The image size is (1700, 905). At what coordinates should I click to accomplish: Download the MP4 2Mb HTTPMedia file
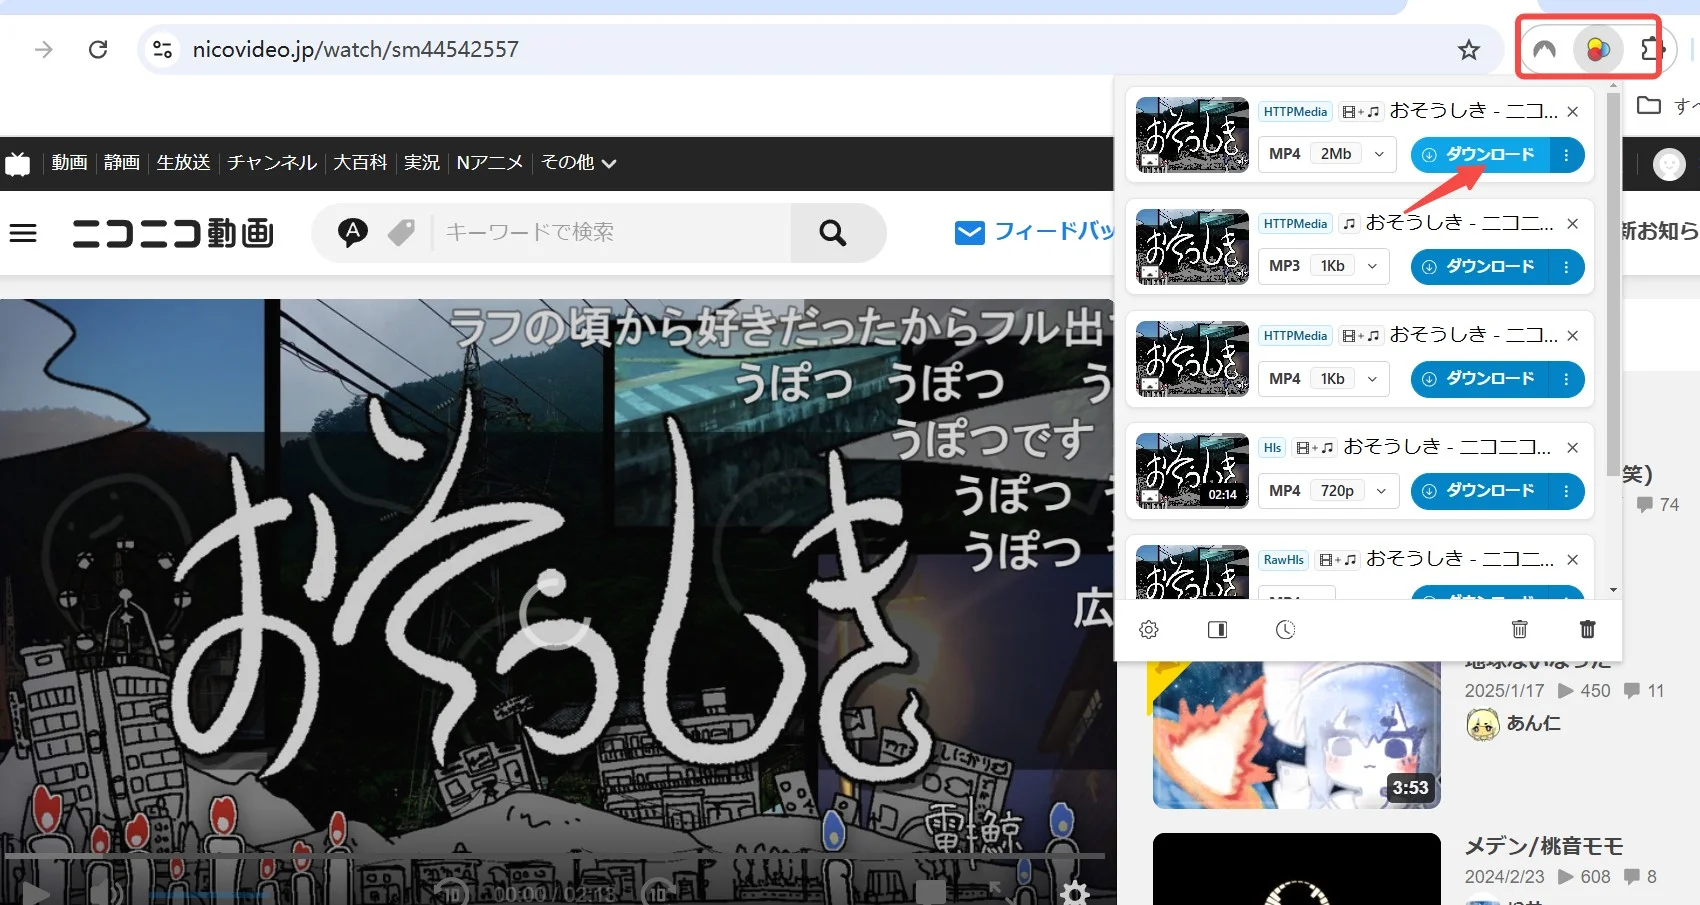(x=1480, y=155)
